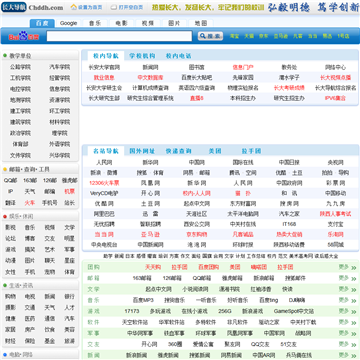Screen dimensions: 360x360
Task: Expand more links in 游戏 row
Action: 347,311
